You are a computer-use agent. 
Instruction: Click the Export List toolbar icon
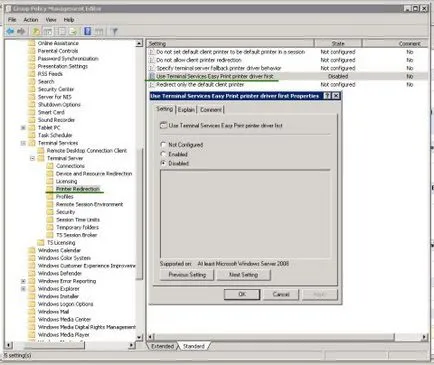[73, 32]
